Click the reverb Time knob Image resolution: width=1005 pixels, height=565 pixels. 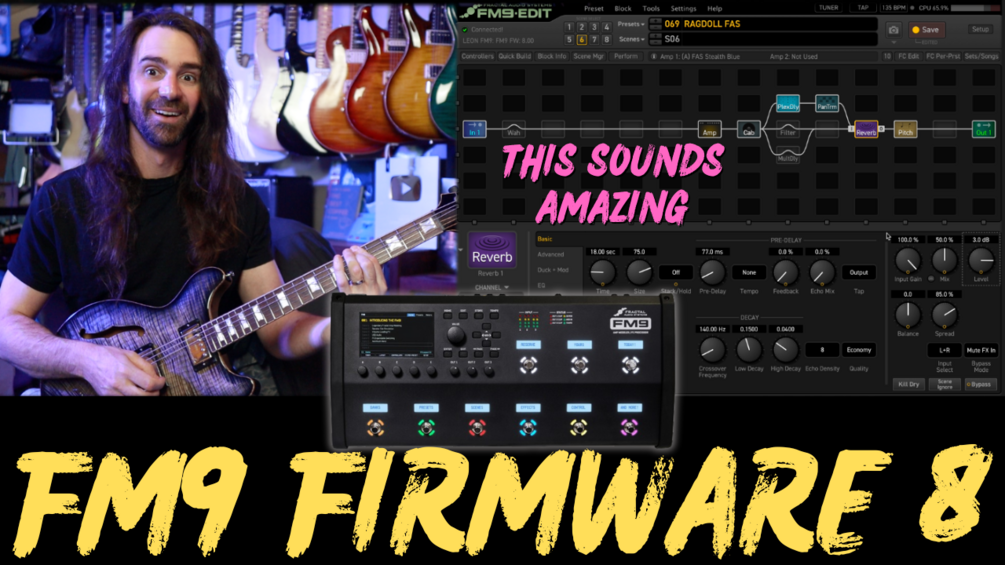602,272
